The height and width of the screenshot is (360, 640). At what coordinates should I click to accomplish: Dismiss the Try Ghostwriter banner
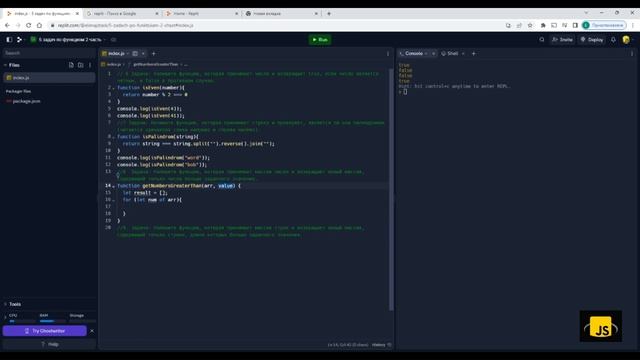pos(92,331)
